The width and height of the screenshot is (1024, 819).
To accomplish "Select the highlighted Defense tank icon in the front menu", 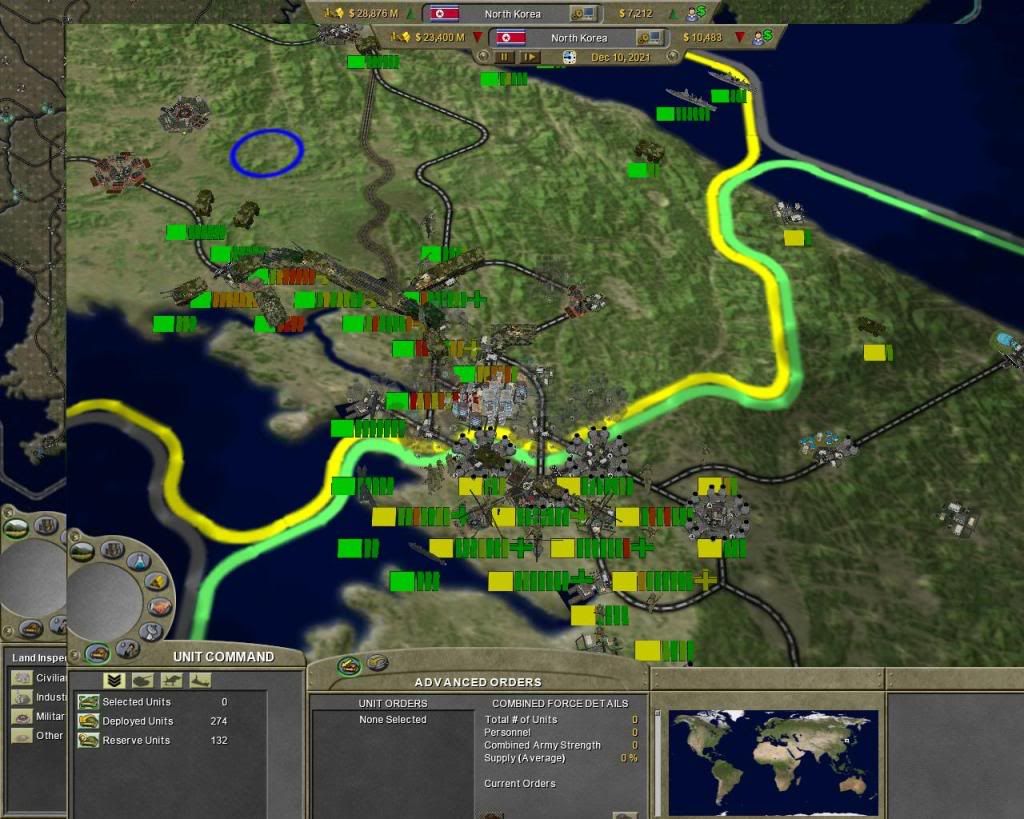I will pyautogui.click(x=97, y=652).
